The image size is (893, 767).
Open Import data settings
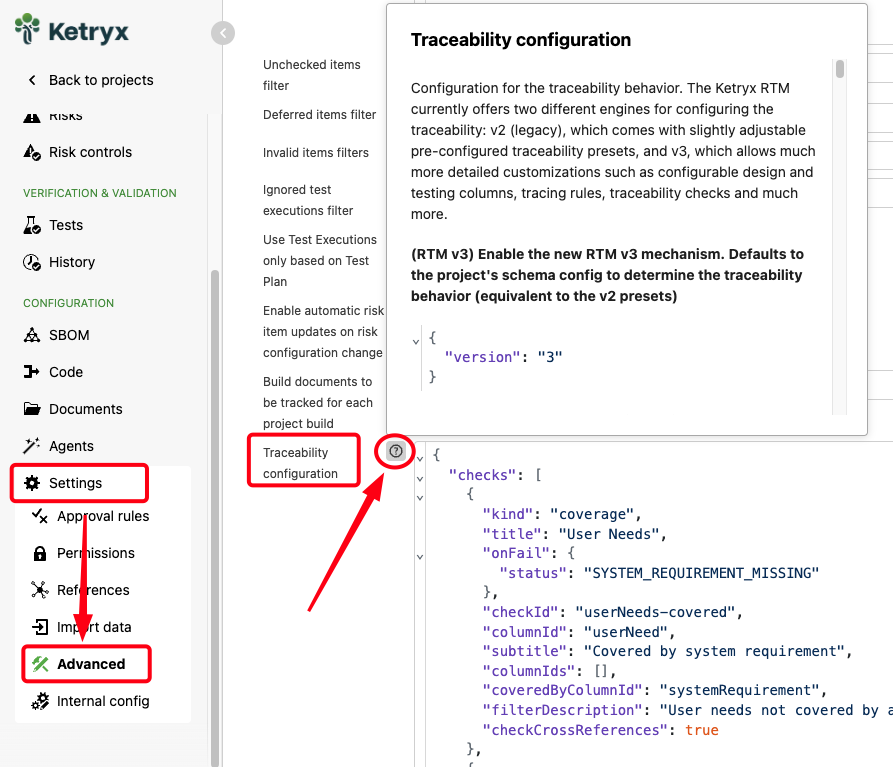(x=94, y=627)
